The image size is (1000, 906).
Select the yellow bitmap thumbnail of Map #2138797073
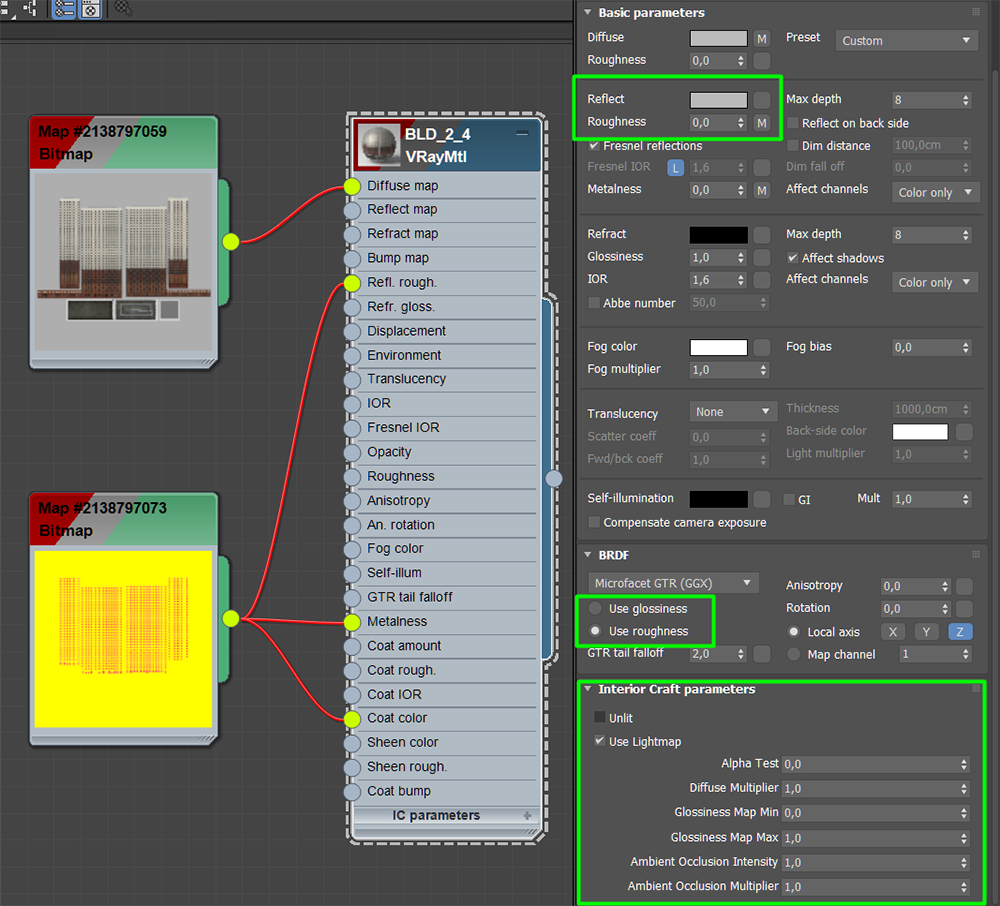pos(123,639)
